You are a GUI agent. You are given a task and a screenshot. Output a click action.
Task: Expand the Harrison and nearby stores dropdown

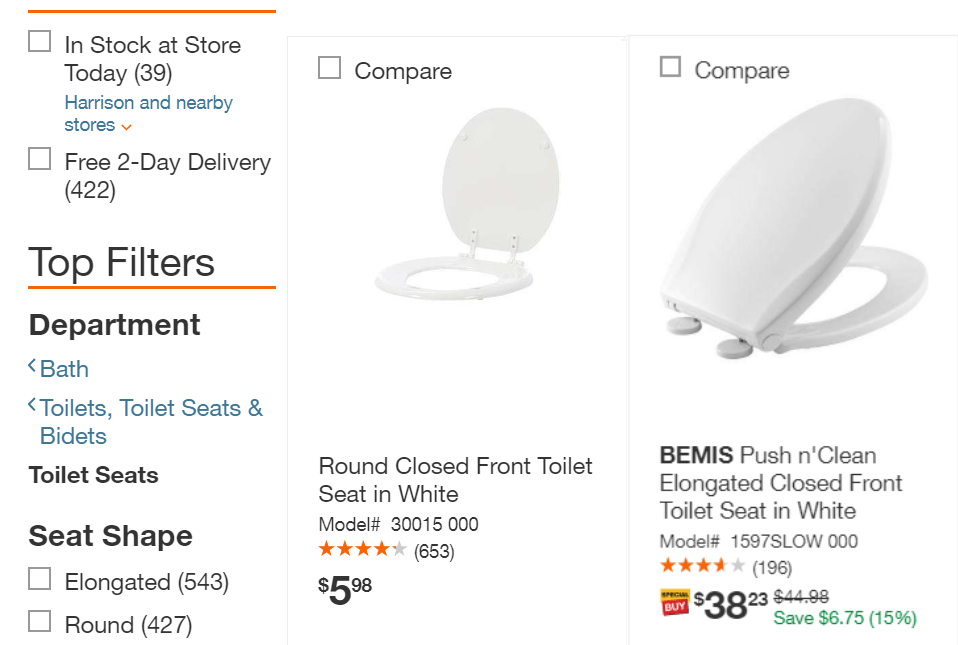click(126, 126)
